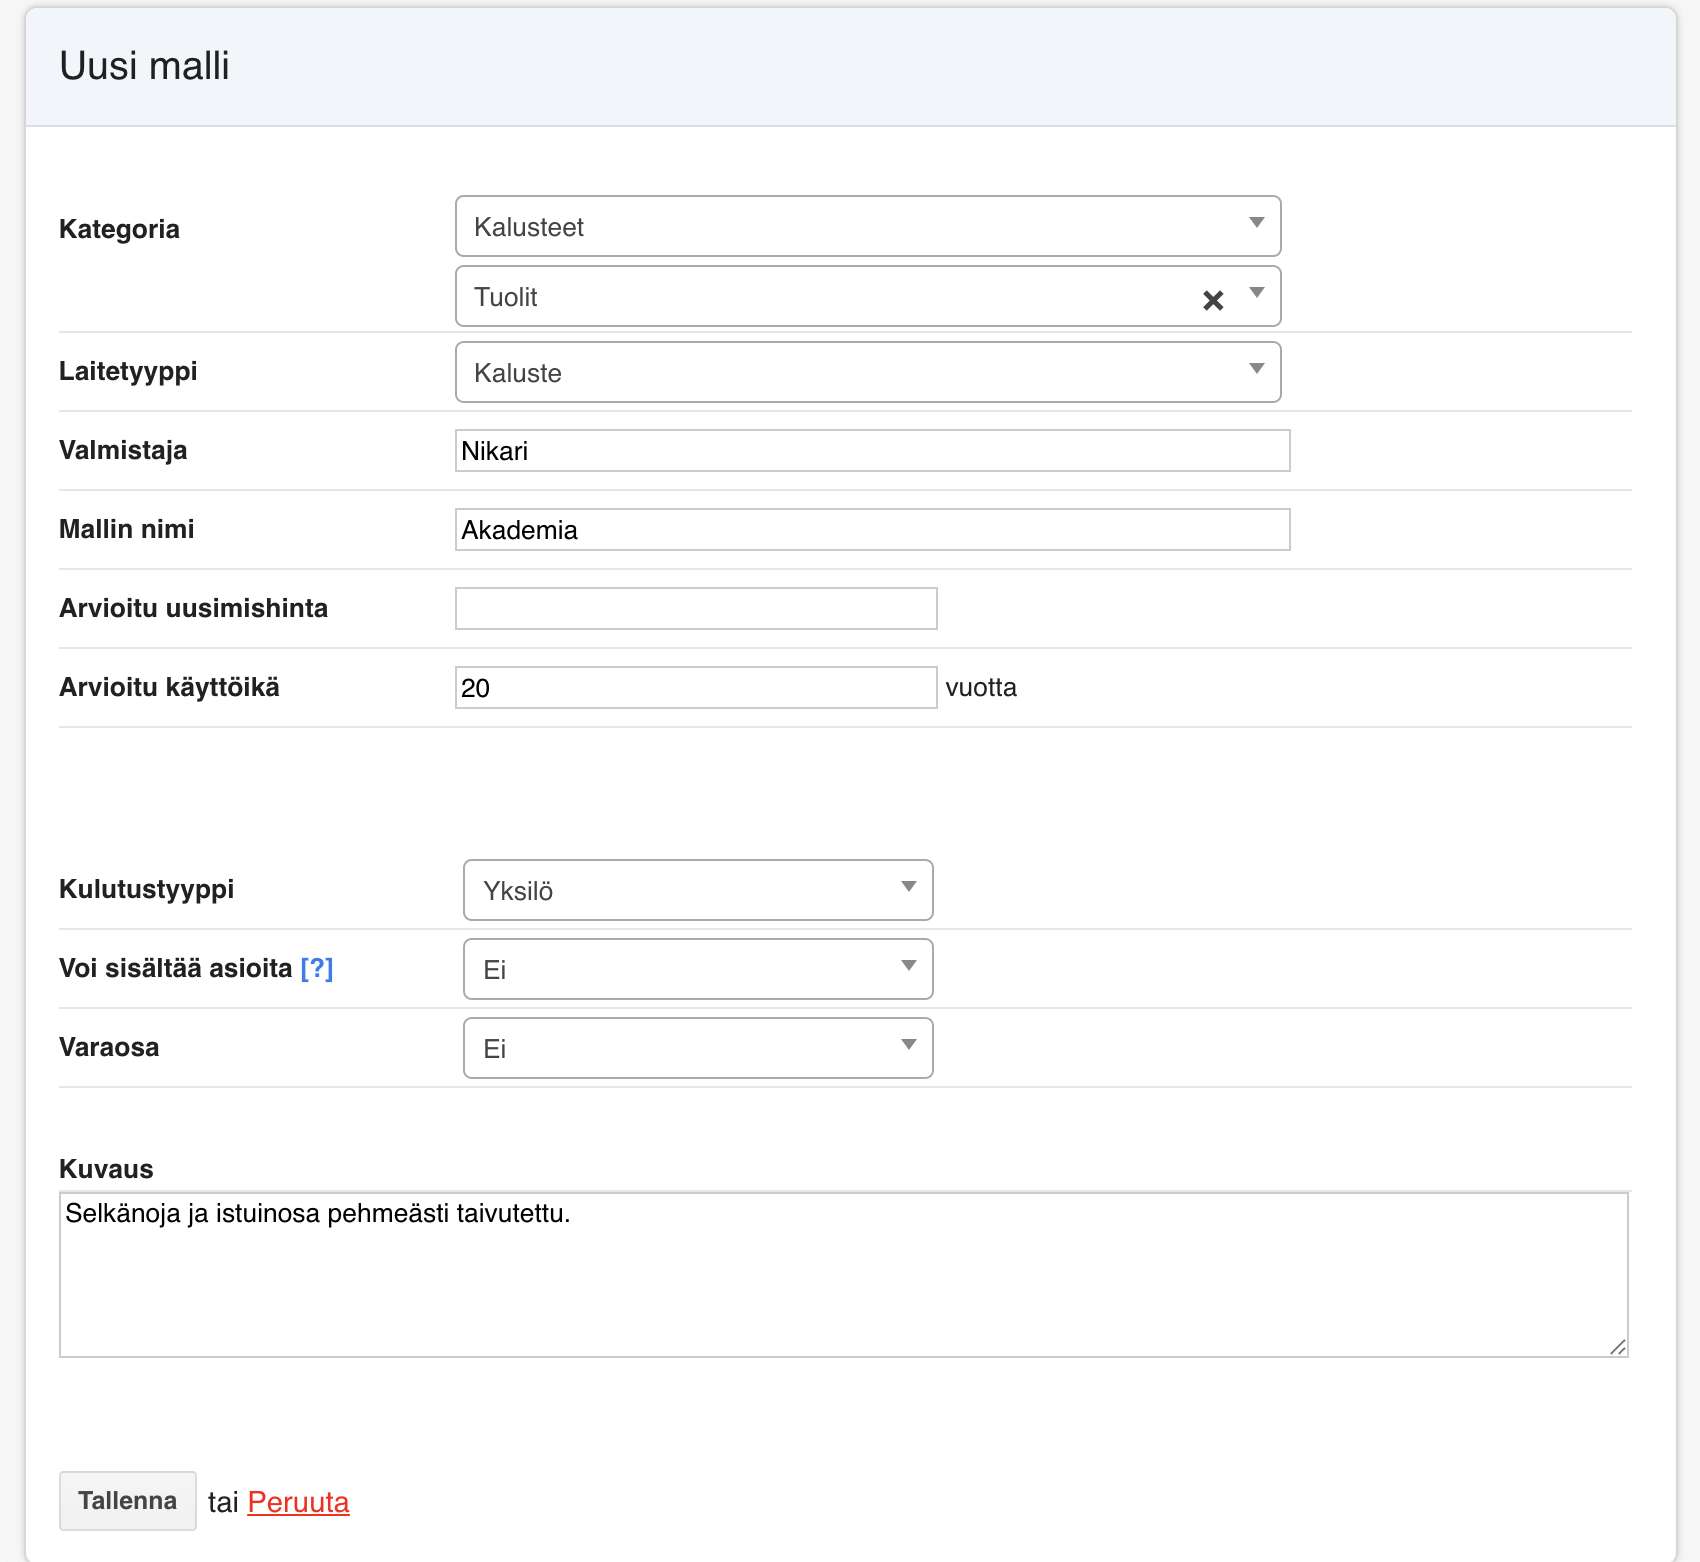The width and height of the screenshot is (1700, 1562).
Task: Click the Kulutustyyppi label text
Action: click(146, 889)
